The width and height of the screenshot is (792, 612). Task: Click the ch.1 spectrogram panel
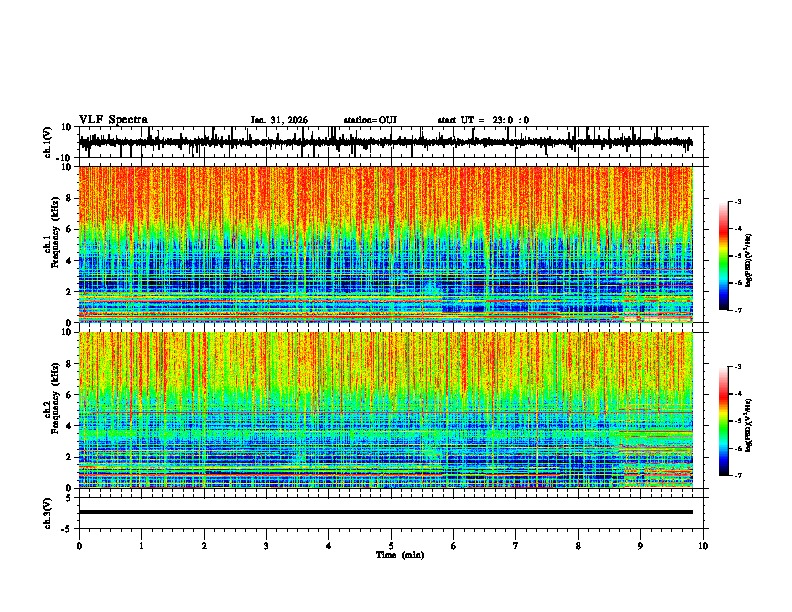pos(386,244)
